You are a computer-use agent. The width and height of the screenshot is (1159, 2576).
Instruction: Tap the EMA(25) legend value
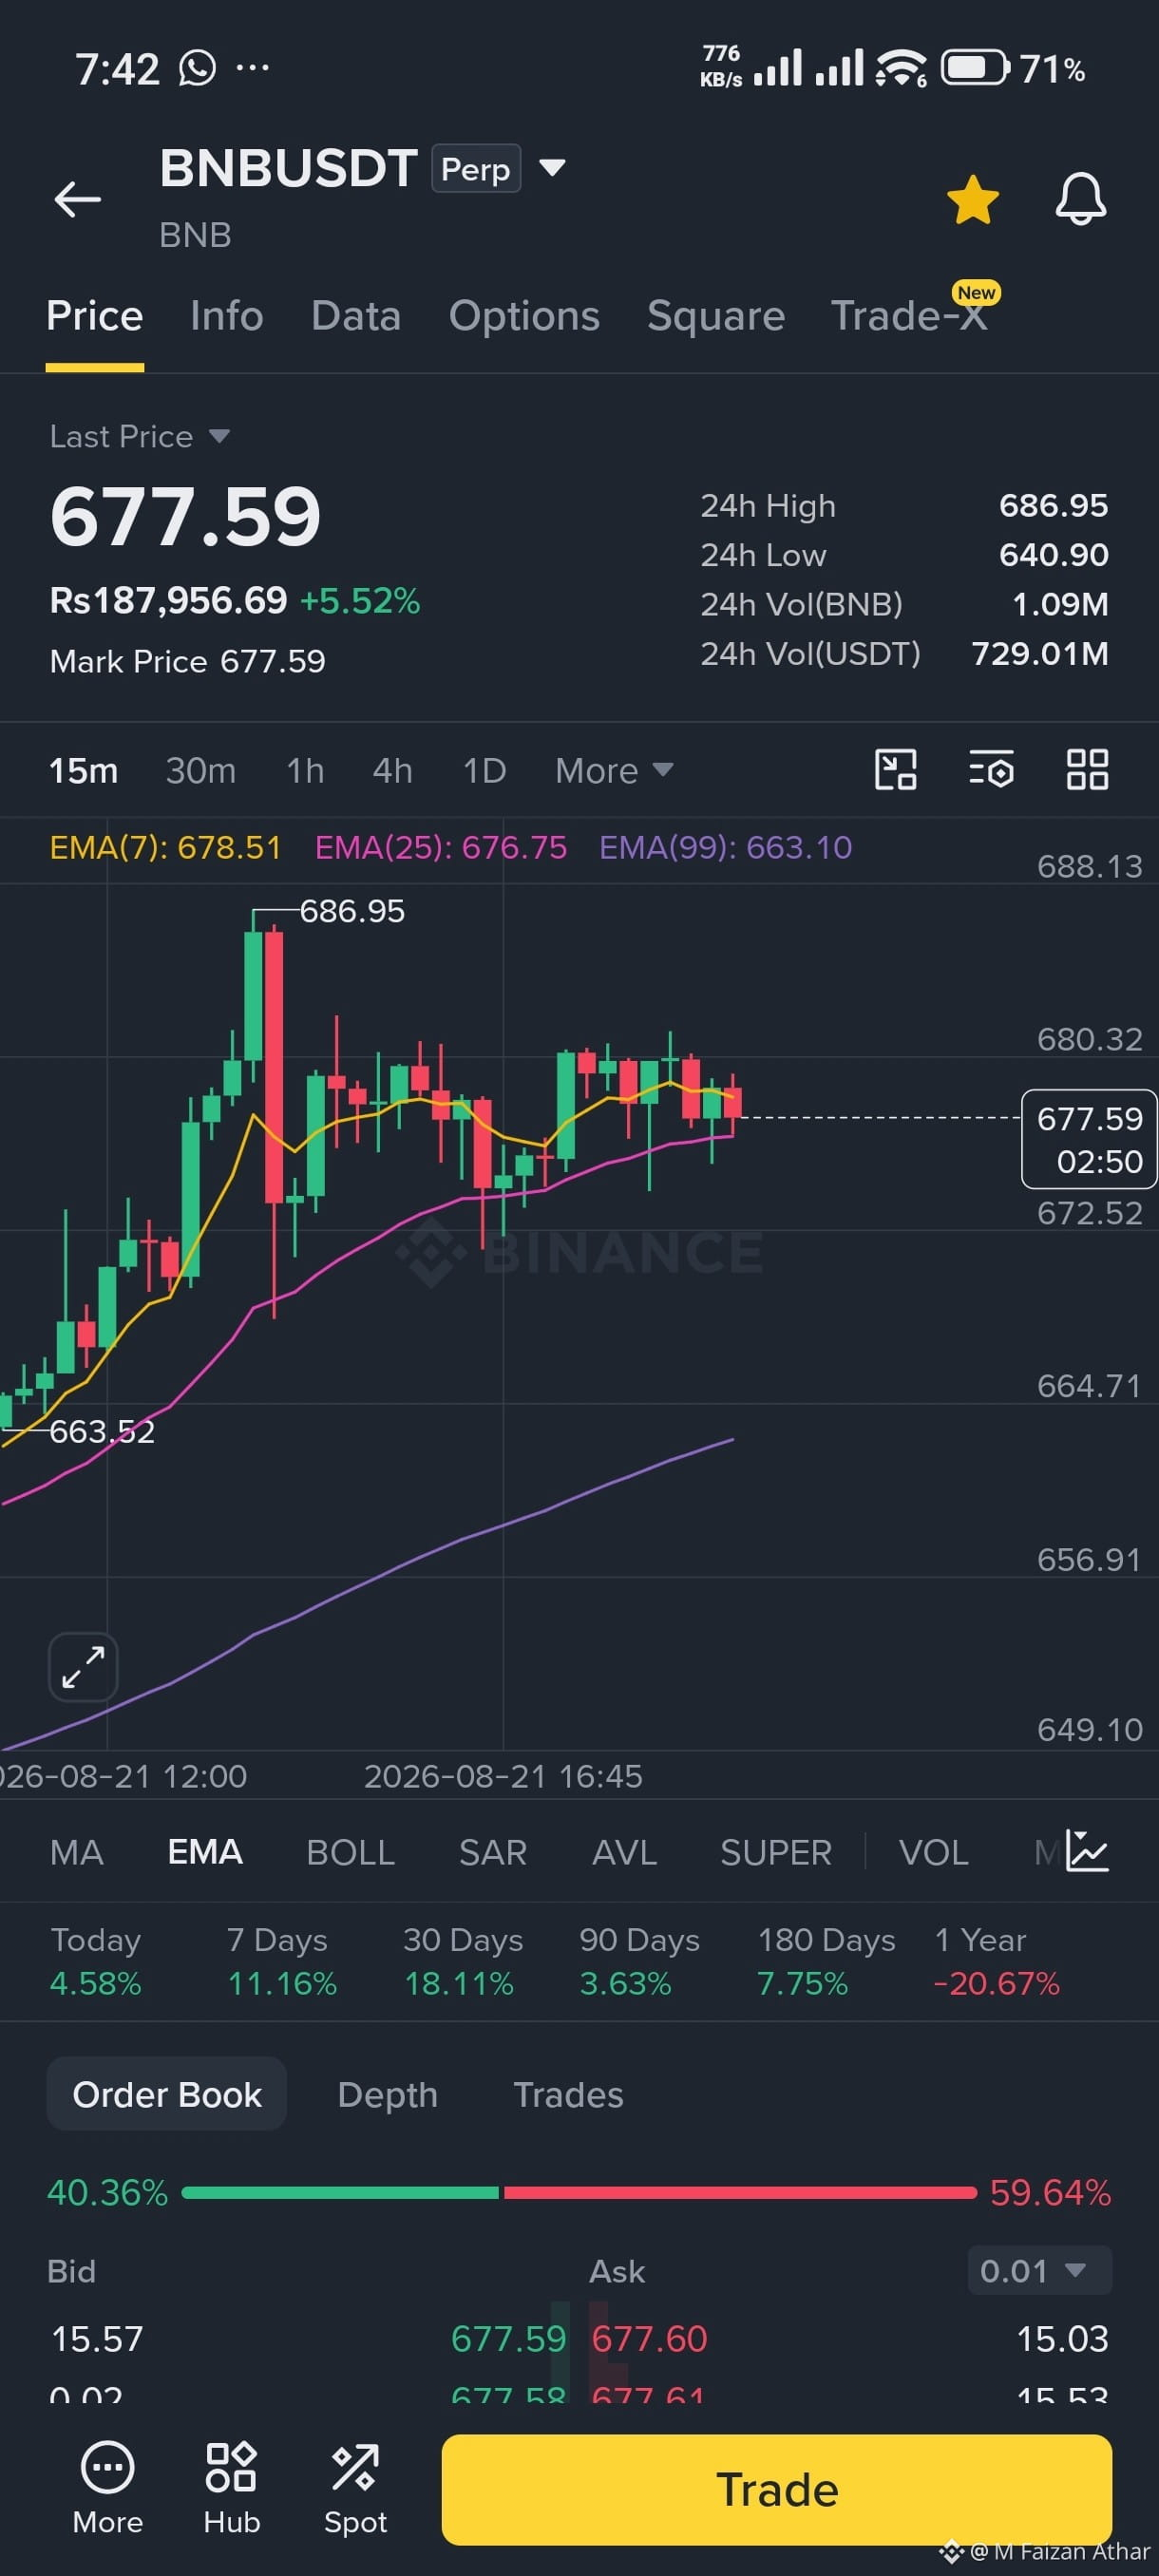pyautogui.click(x=441, y=847)
